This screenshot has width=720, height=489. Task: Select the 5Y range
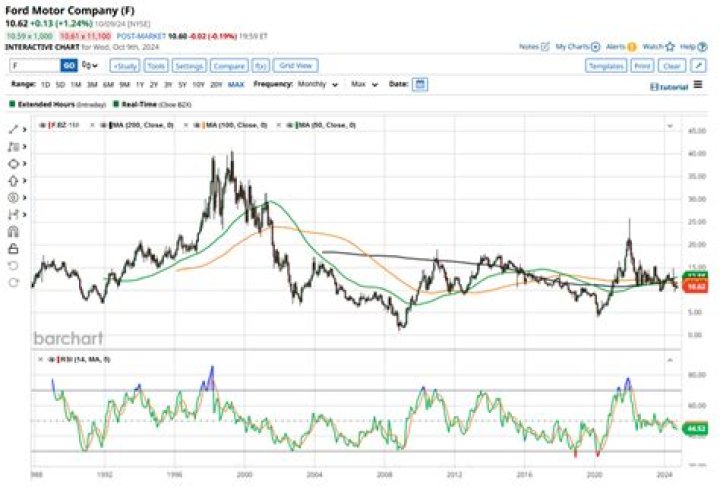pyautogui.click(x=182, y=85)
